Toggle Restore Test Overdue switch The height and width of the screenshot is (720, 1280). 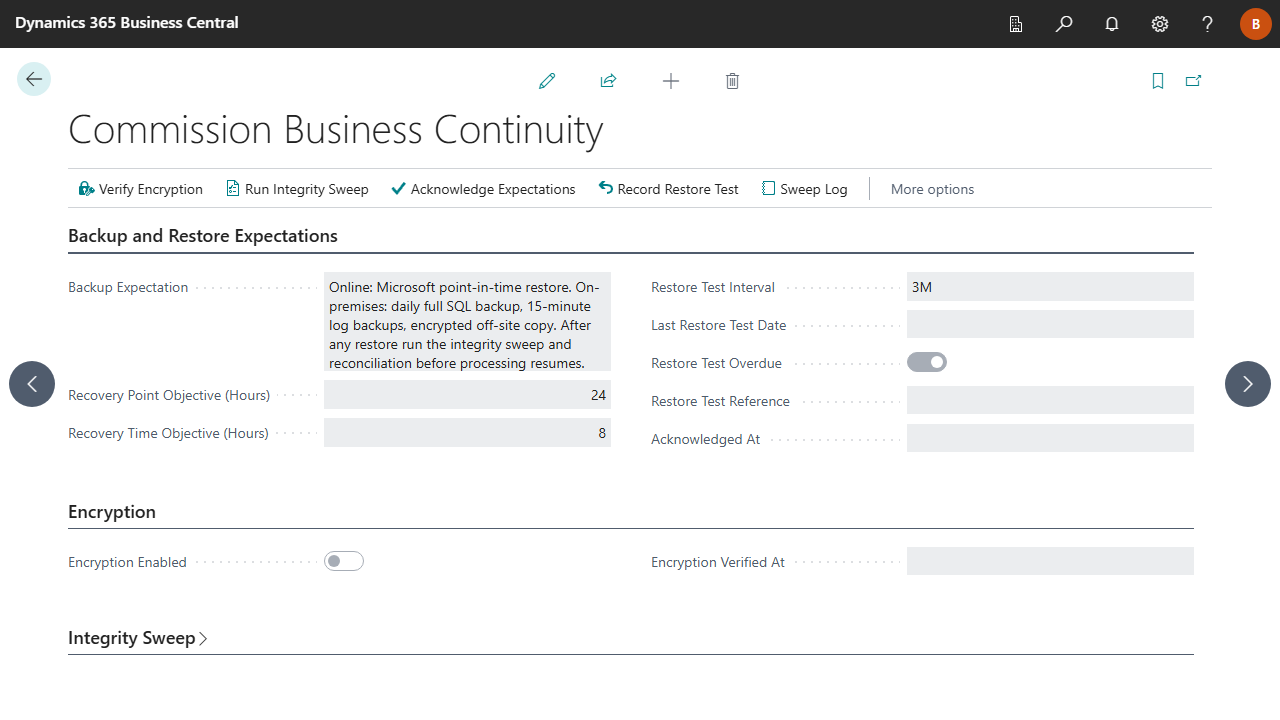click(927, 362)
